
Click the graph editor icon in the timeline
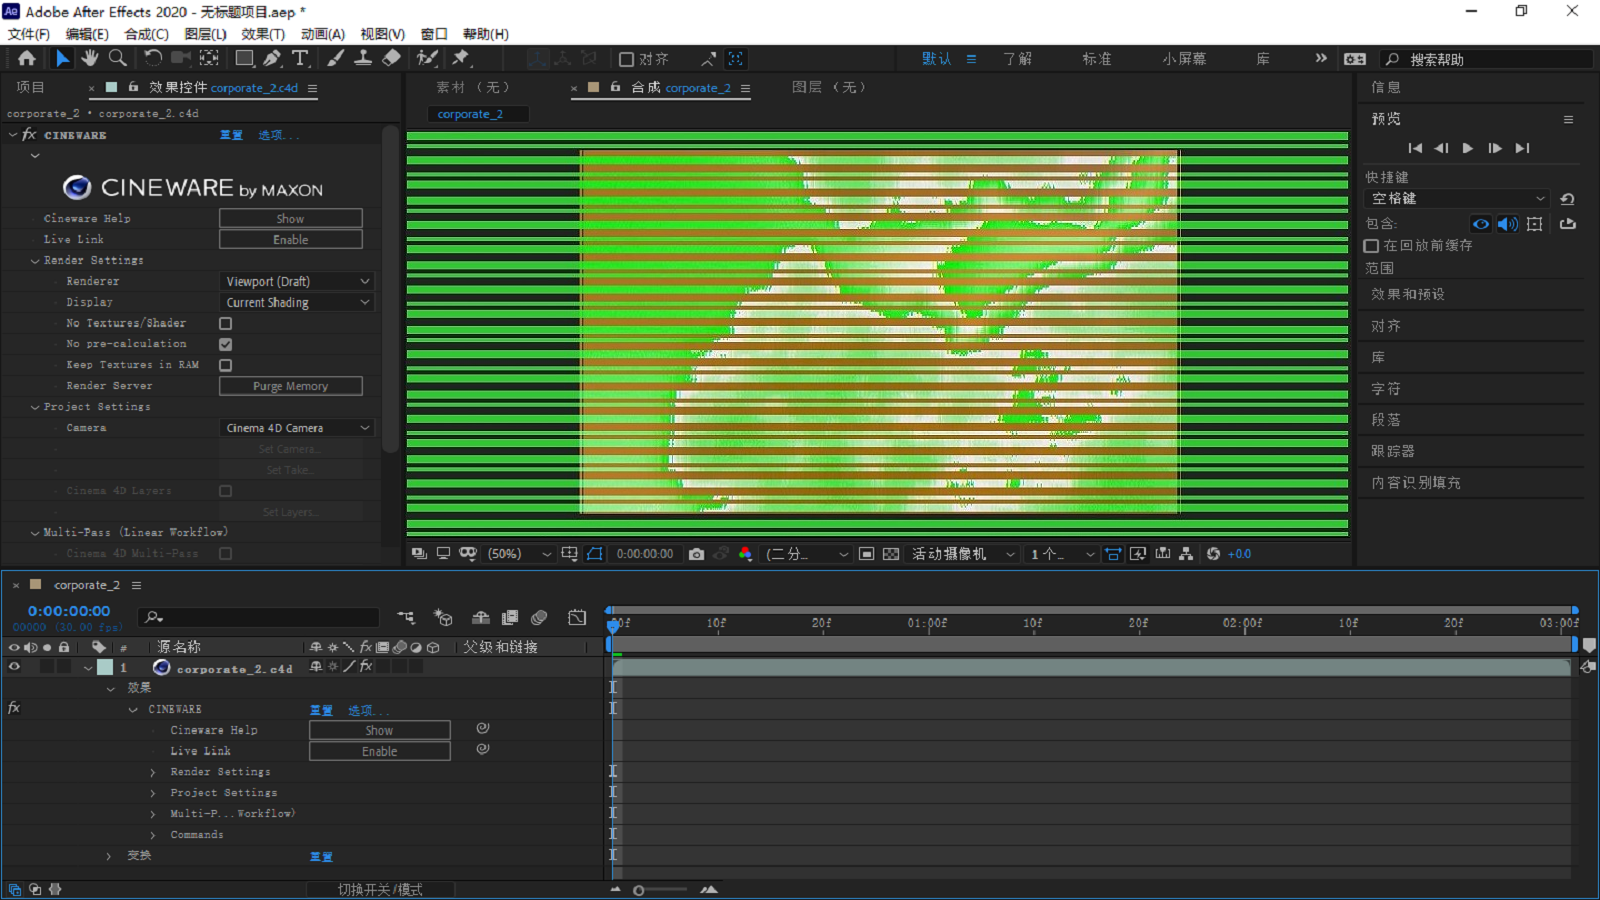tap(577, 617)
